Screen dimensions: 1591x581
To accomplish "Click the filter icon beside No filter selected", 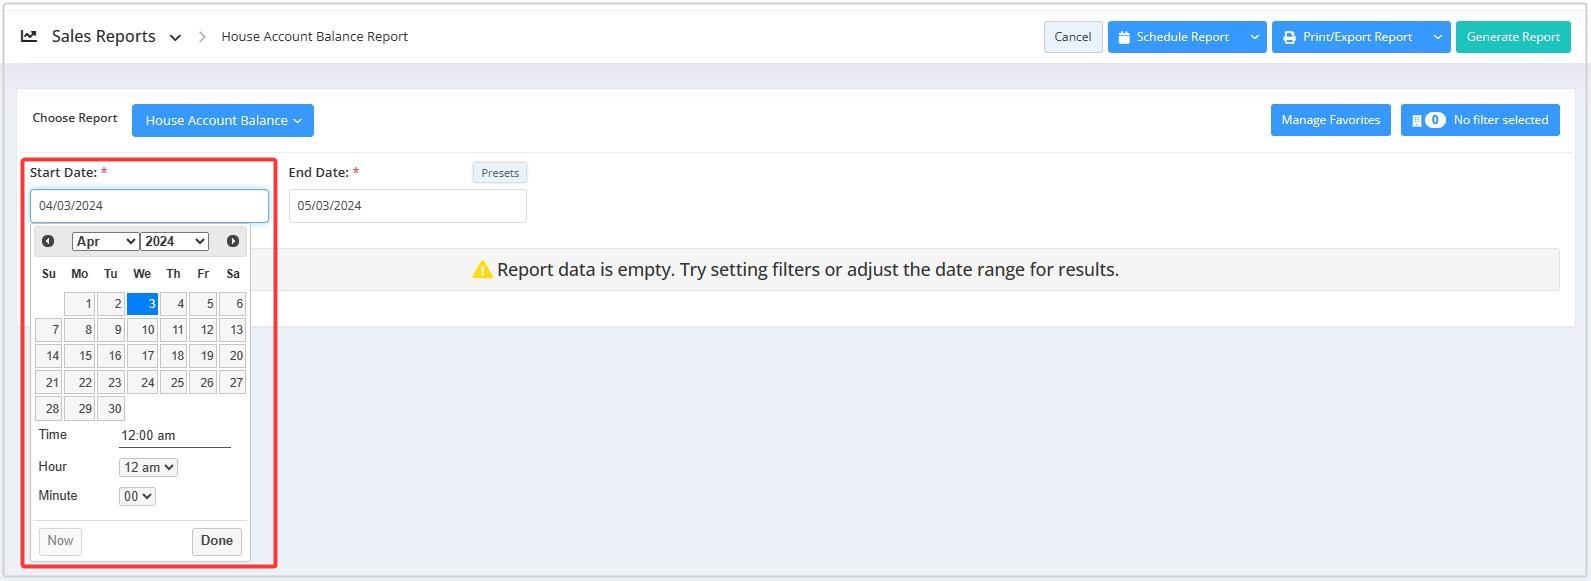I will click(x=1416, y=120).
